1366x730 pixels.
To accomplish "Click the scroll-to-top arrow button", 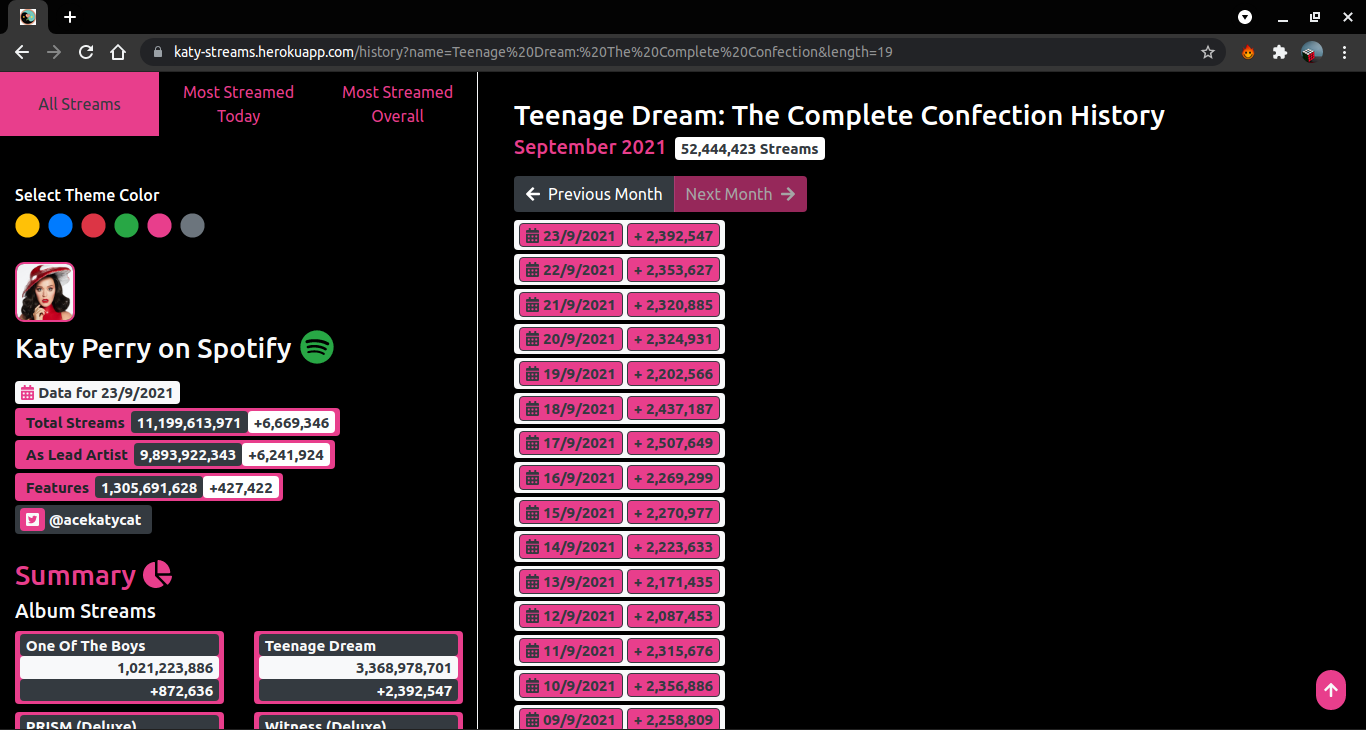I will point(1330,690).
